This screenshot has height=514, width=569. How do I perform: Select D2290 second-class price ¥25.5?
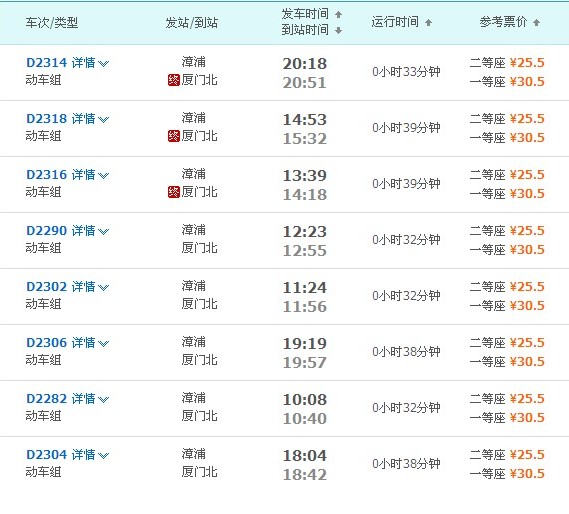pos(527,231)
